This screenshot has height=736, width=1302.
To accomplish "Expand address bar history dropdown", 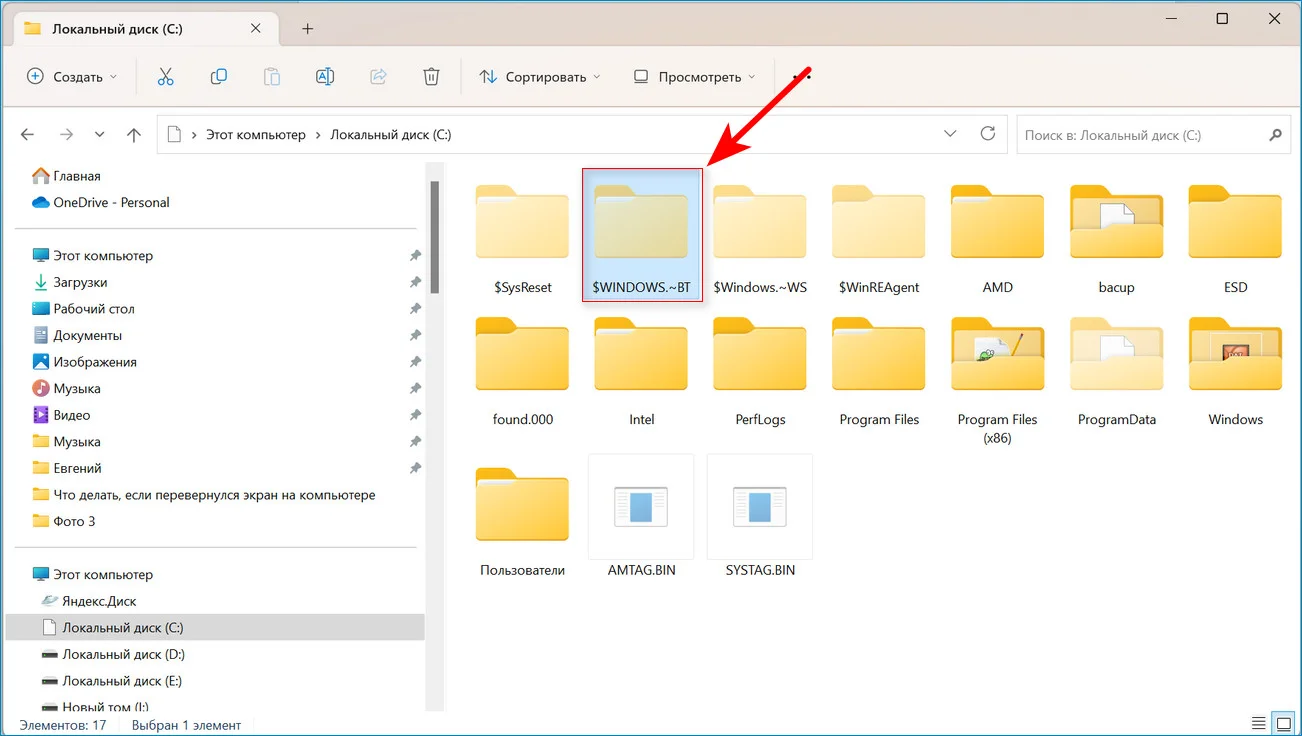I will 950,134.
